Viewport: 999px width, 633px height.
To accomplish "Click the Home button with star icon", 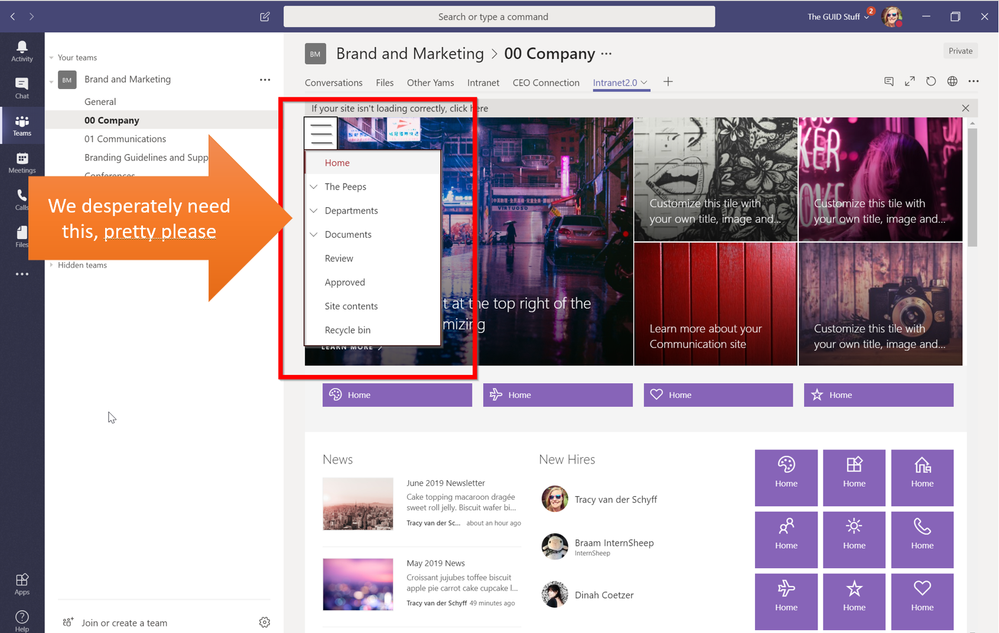I will [x=879, y=395].
